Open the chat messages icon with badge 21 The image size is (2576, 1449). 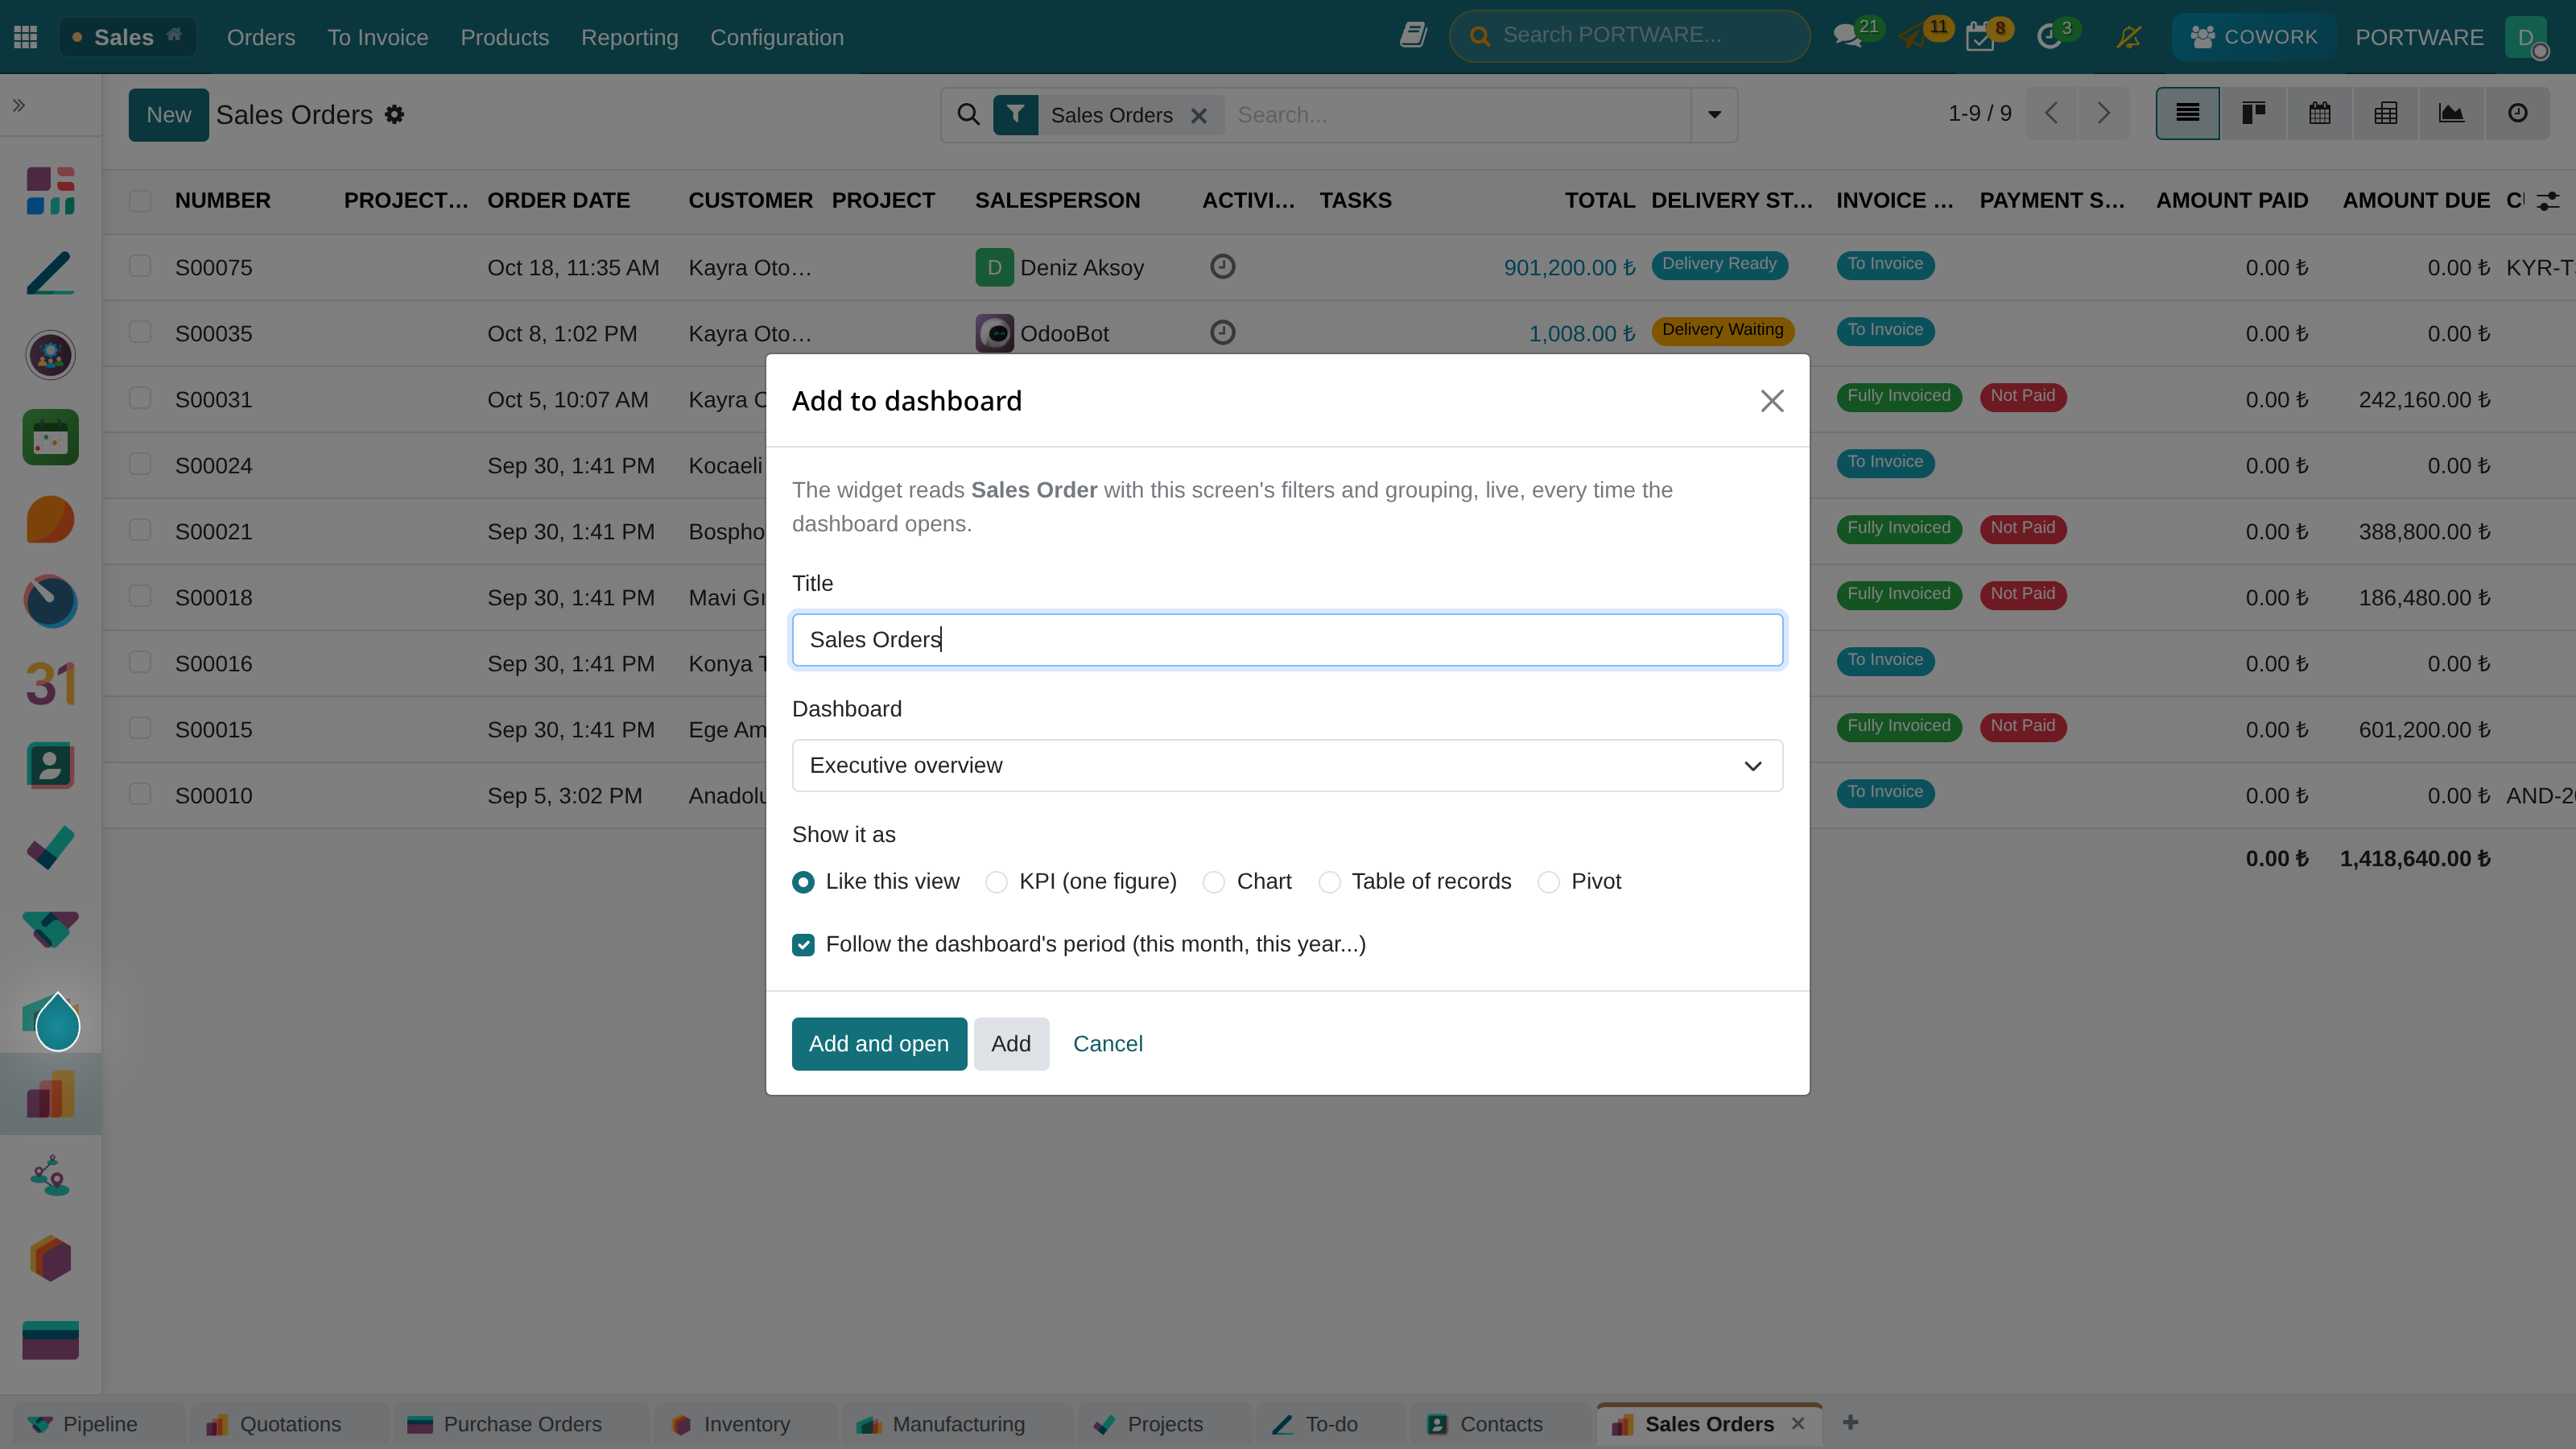(x=1848, y=36)
